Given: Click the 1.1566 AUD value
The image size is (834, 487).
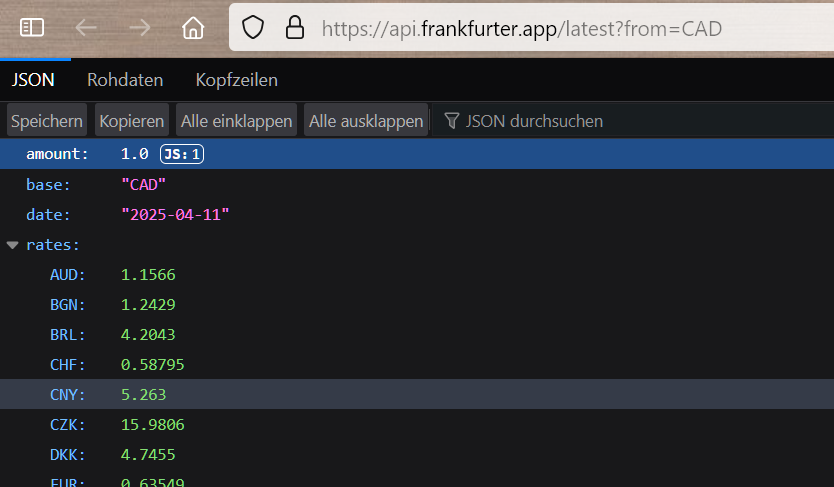Looking at the screenshot, I should point(148,275).
